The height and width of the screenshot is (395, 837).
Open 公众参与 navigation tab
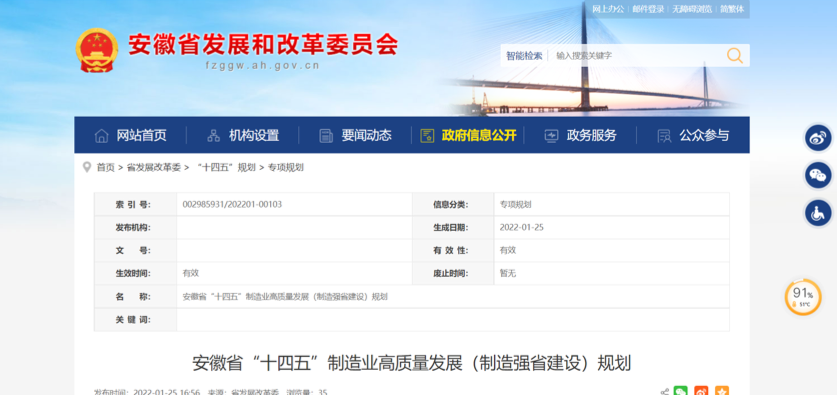[704, 136]
